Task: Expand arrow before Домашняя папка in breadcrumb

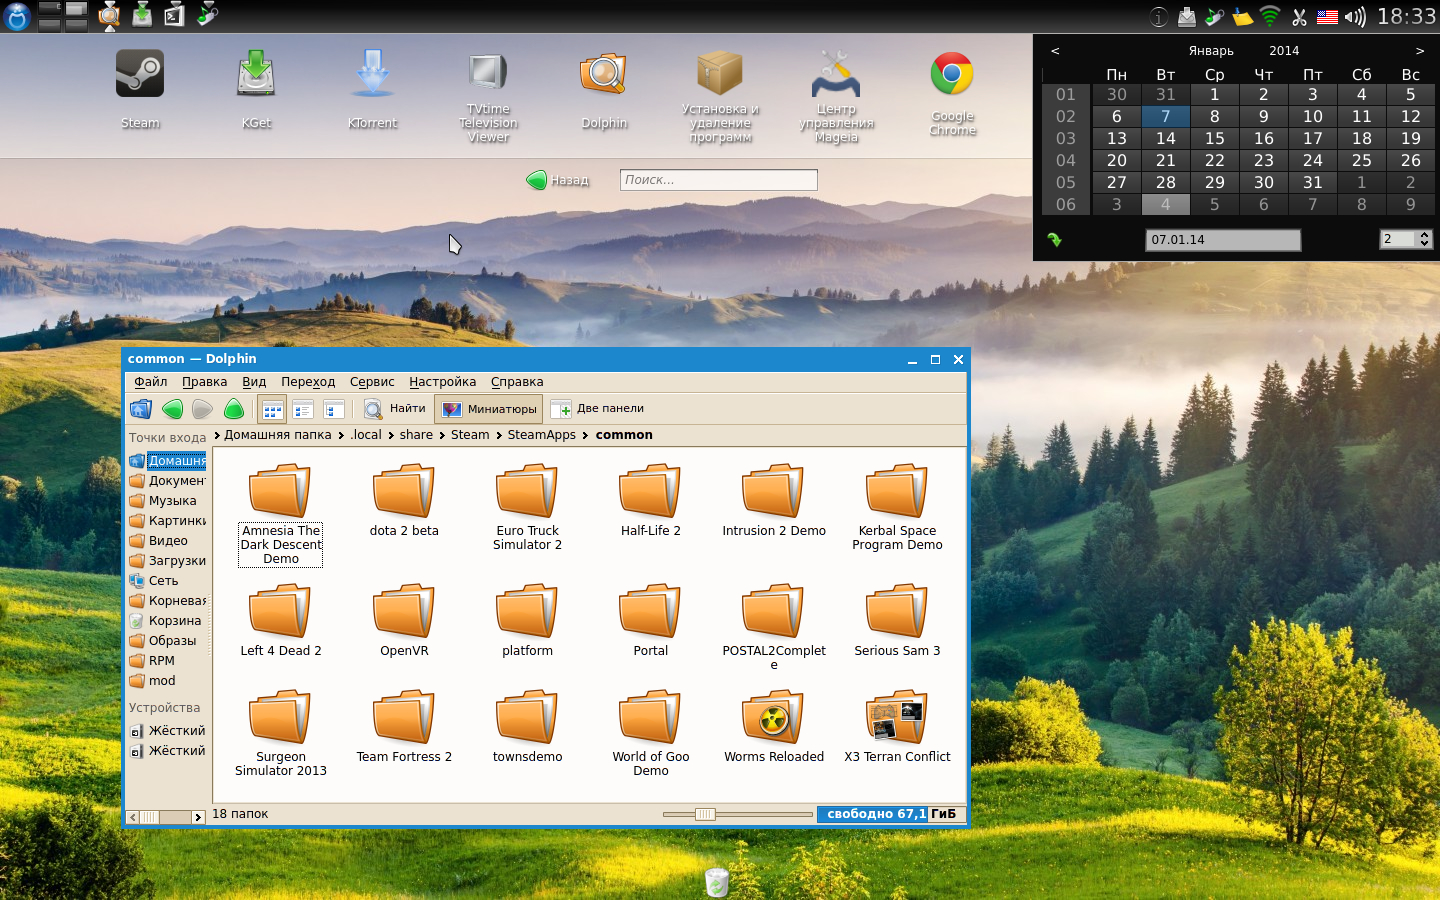Action: coord(217,435)
